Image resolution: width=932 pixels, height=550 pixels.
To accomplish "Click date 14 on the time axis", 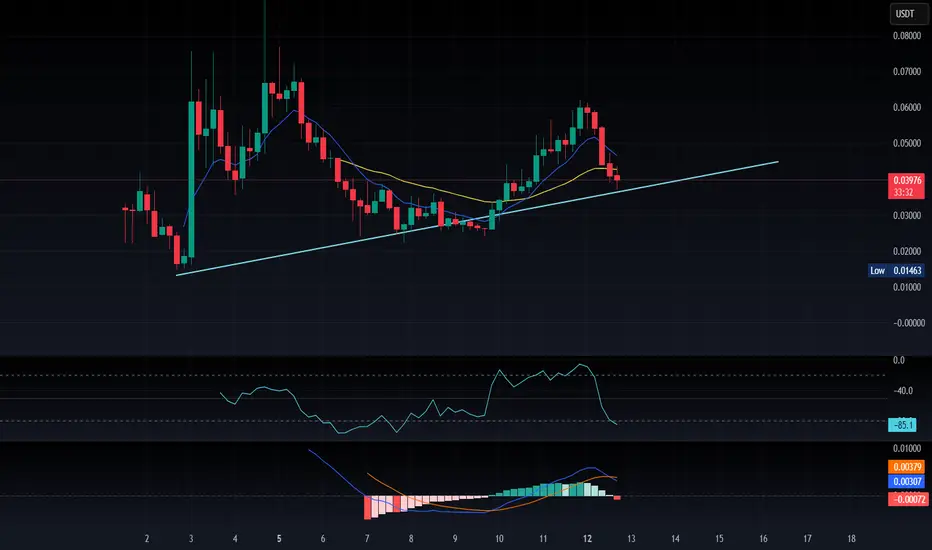I will 675,539.
